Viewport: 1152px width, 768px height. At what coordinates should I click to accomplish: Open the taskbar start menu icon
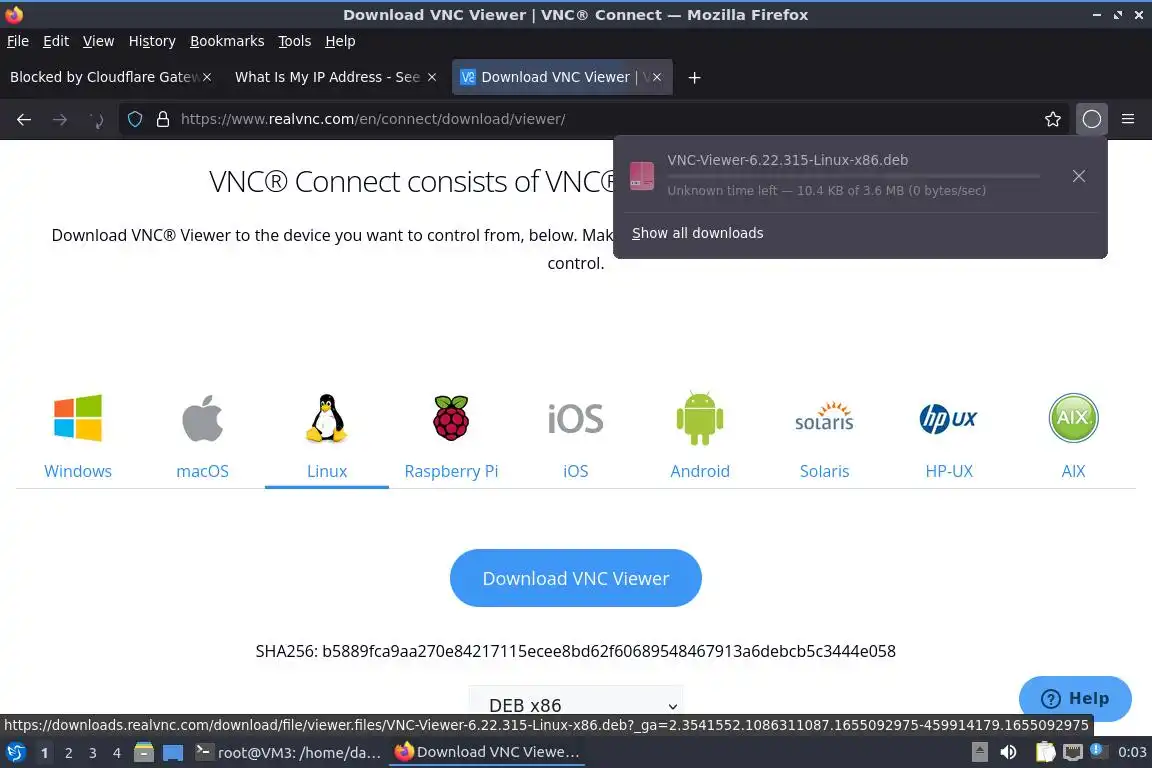15,753
